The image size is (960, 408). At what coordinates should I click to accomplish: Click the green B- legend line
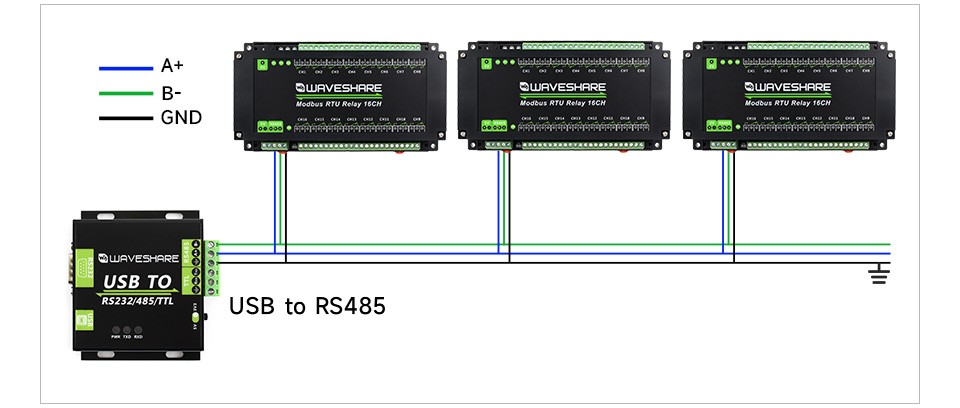[126, 94]
